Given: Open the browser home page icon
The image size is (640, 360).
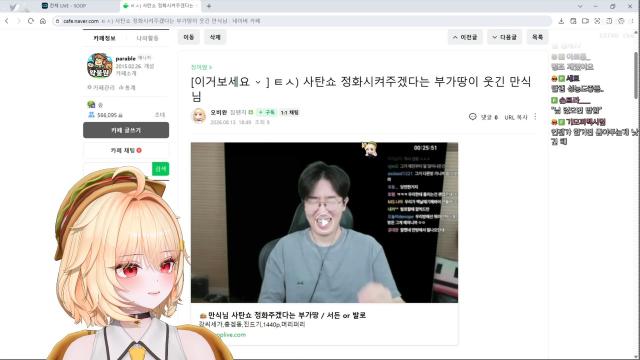Looking at the screenshot, I should [43, 21].
